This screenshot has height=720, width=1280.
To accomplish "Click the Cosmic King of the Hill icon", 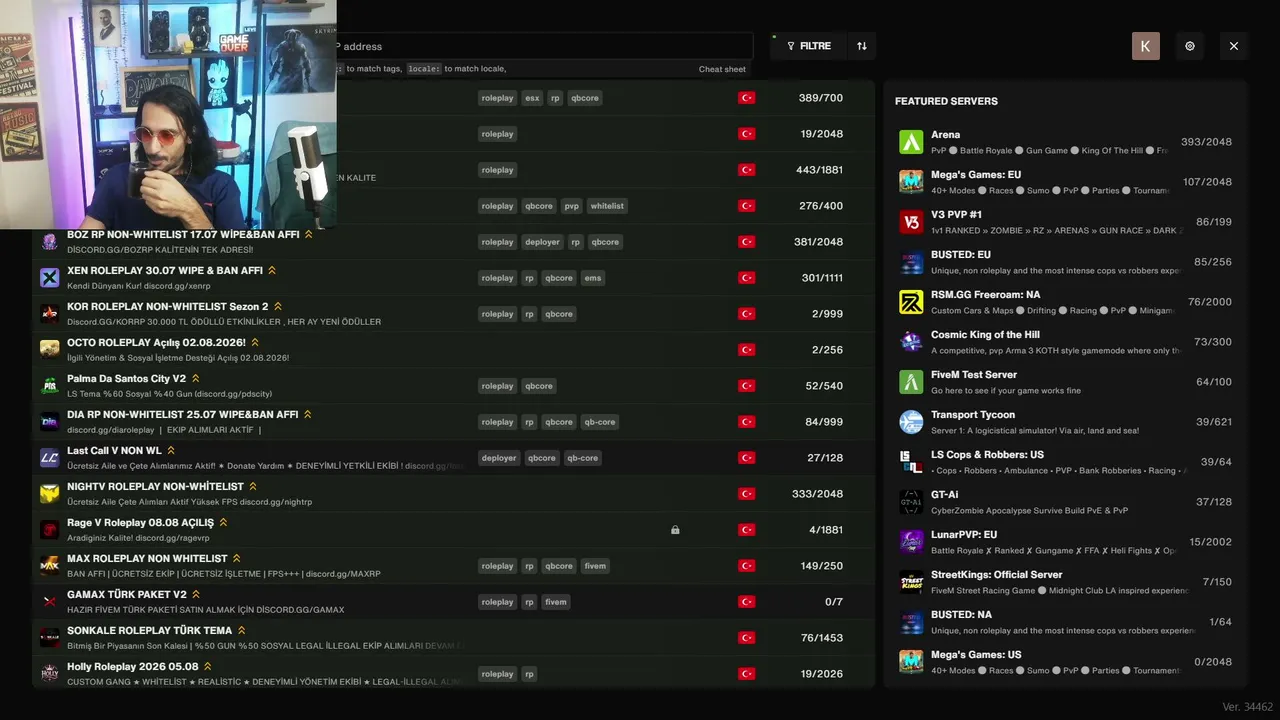I will [x=911, y=342].
